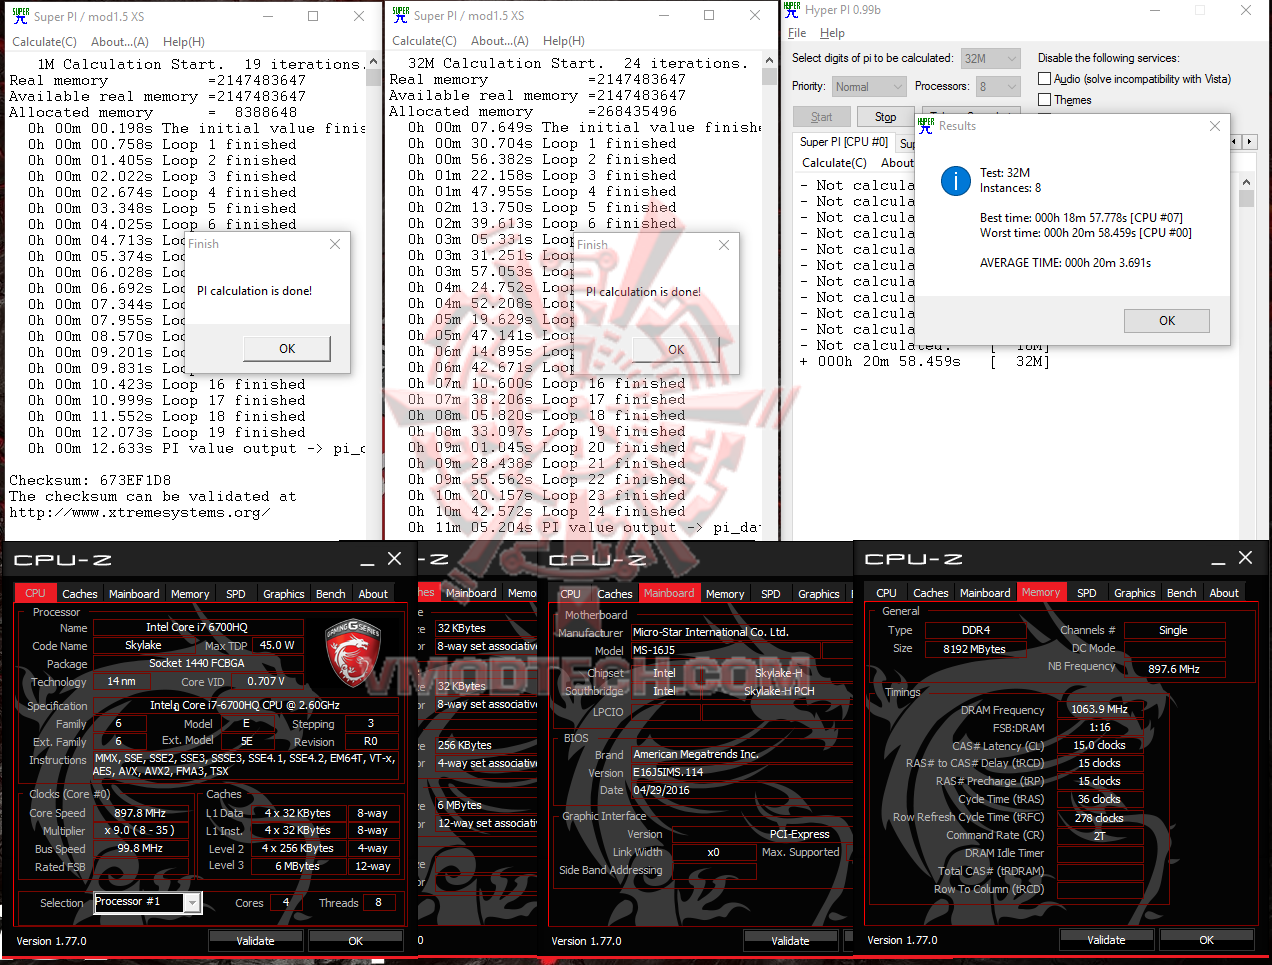This screenshot has width=1272, height=965.
Task: Click the Results dialog title icon
Action: click(925, 125)
